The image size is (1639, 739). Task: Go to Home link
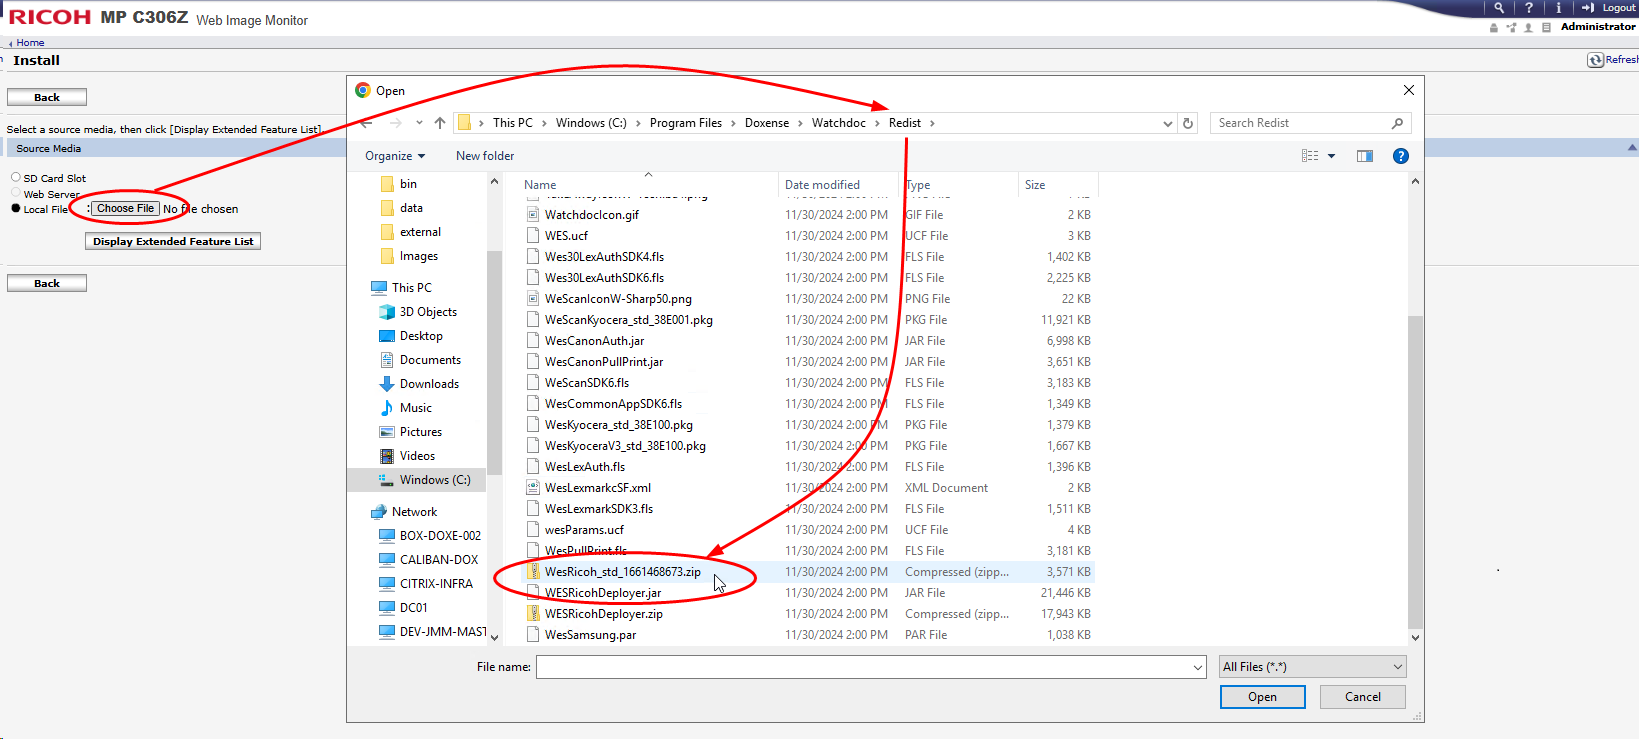[30, 43]
